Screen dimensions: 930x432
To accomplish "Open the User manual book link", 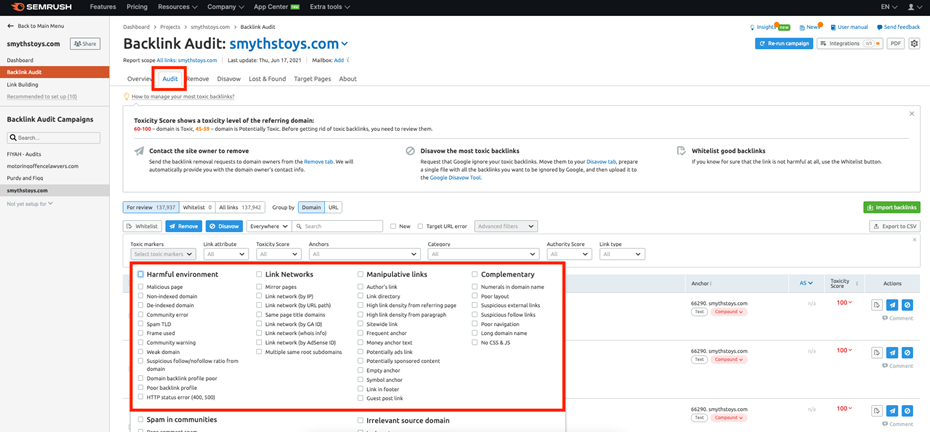I will (x=849, y=27).
